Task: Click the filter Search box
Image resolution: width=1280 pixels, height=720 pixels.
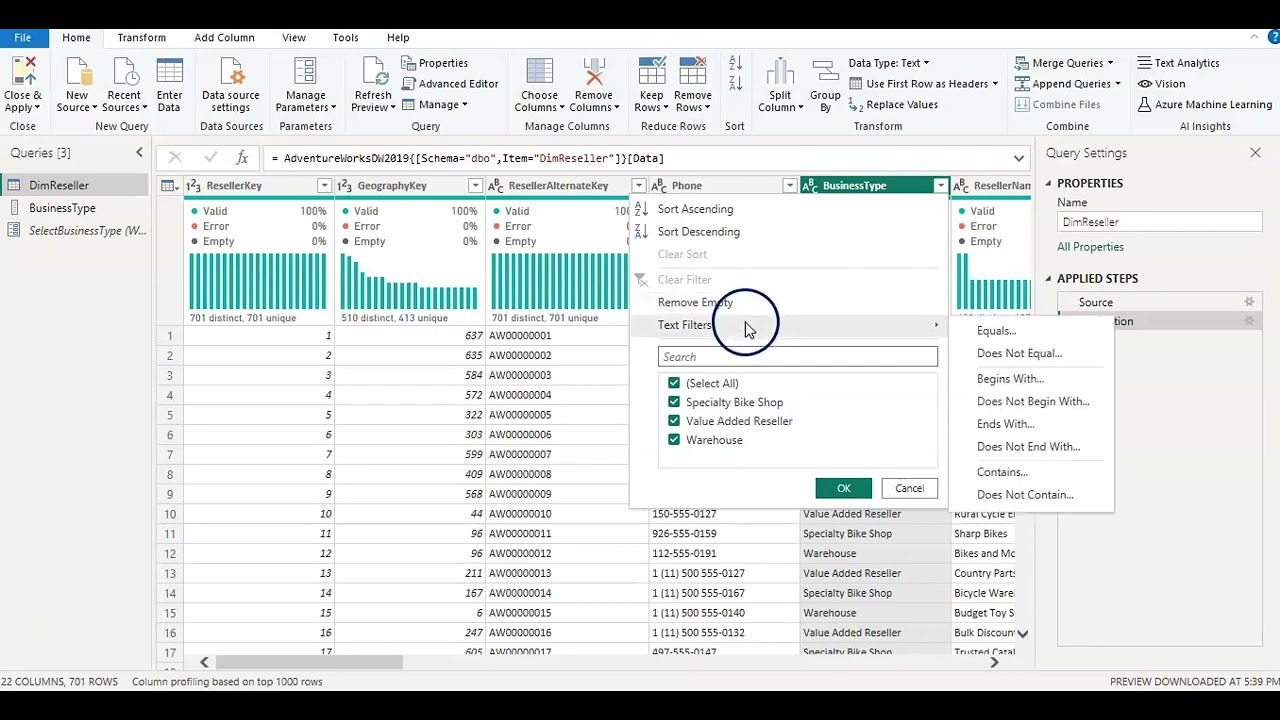Action: coord(797,357)
